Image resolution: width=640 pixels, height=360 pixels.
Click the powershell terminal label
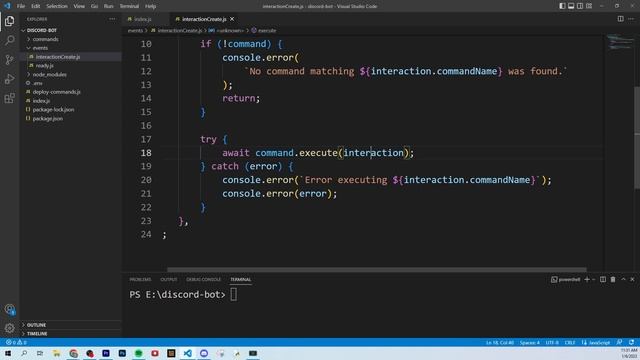tap(565, 280)
